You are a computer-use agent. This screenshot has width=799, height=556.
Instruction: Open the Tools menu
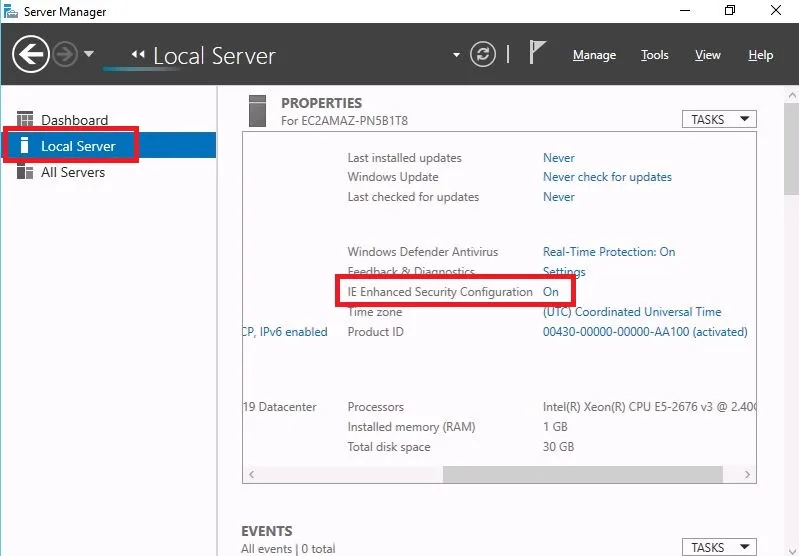(655, 55)
